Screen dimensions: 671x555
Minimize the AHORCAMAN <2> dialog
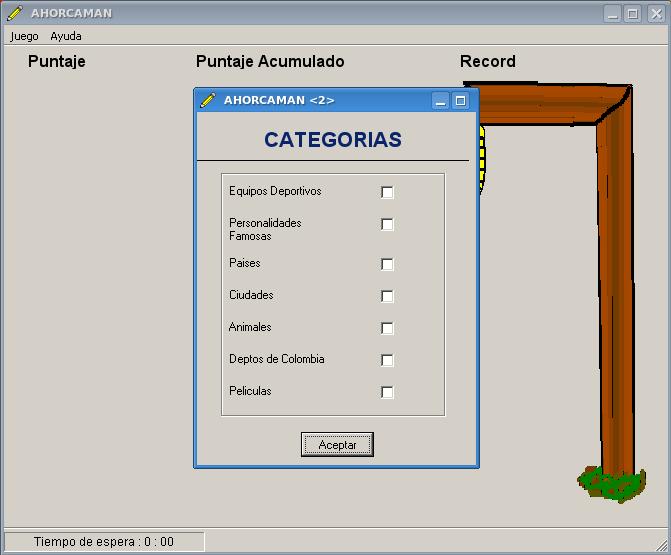[x=440, y=101]
